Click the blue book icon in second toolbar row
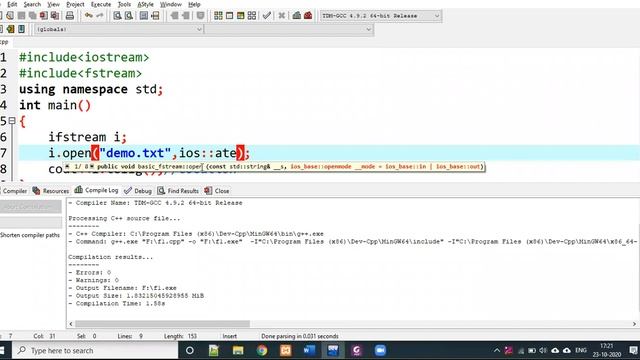The image size is (640, 360). [21, 29]
